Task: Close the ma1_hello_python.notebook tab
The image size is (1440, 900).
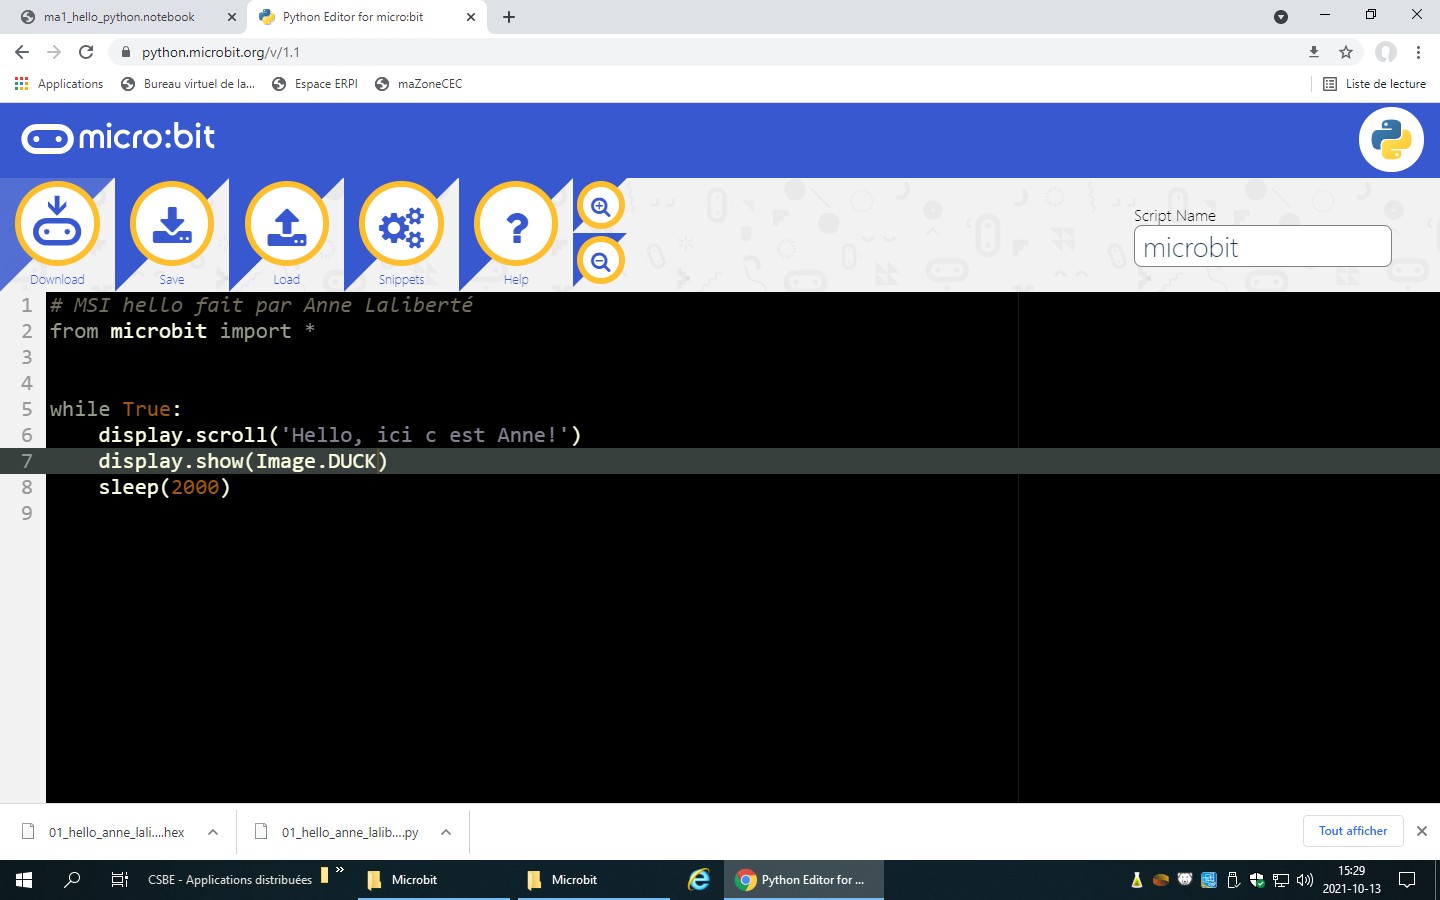Action: [231, 17]
